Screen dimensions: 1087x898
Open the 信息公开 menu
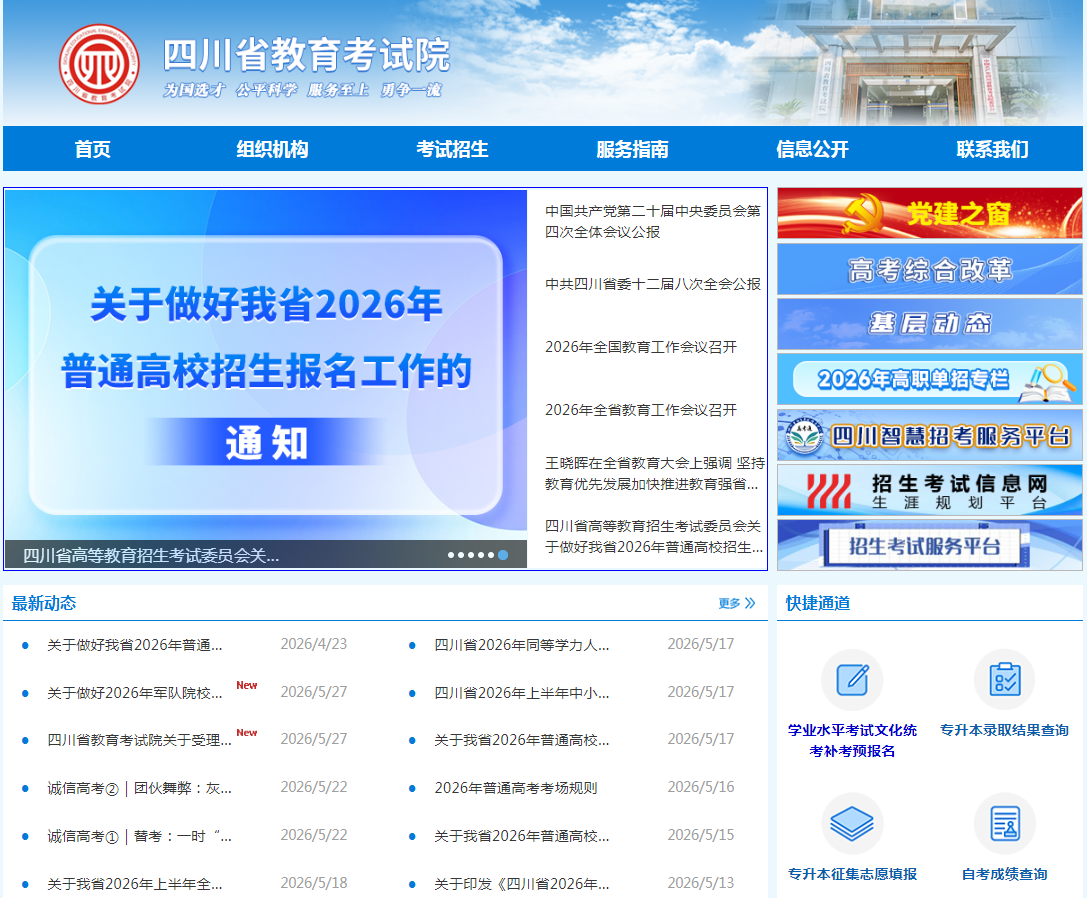click(812, 149)
